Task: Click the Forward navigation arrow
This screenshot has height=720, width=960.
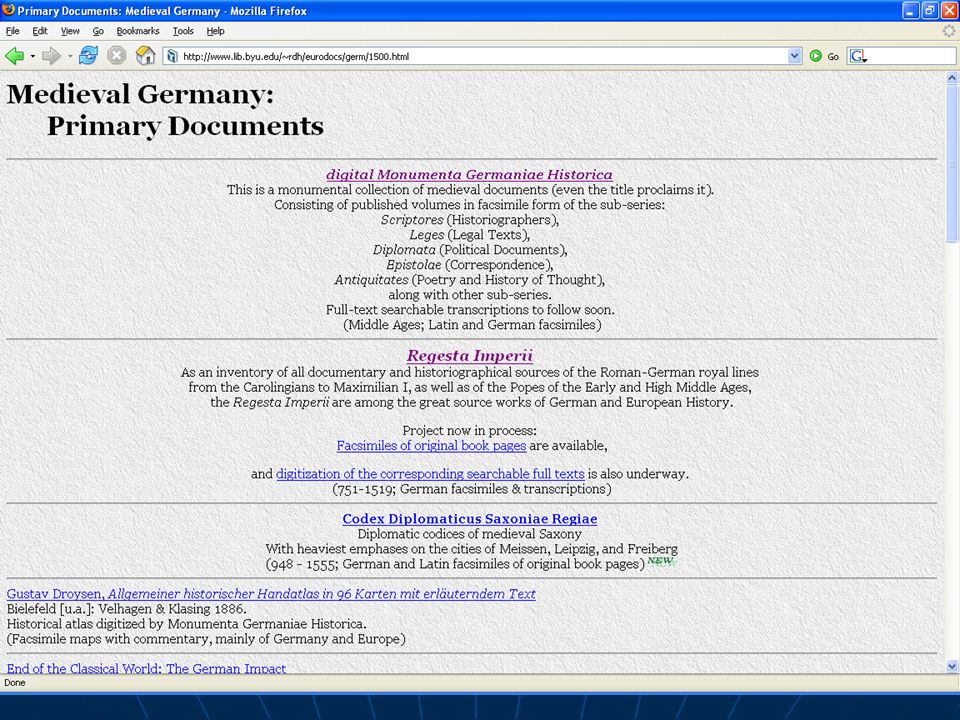Action: click(x=51, y=56)
